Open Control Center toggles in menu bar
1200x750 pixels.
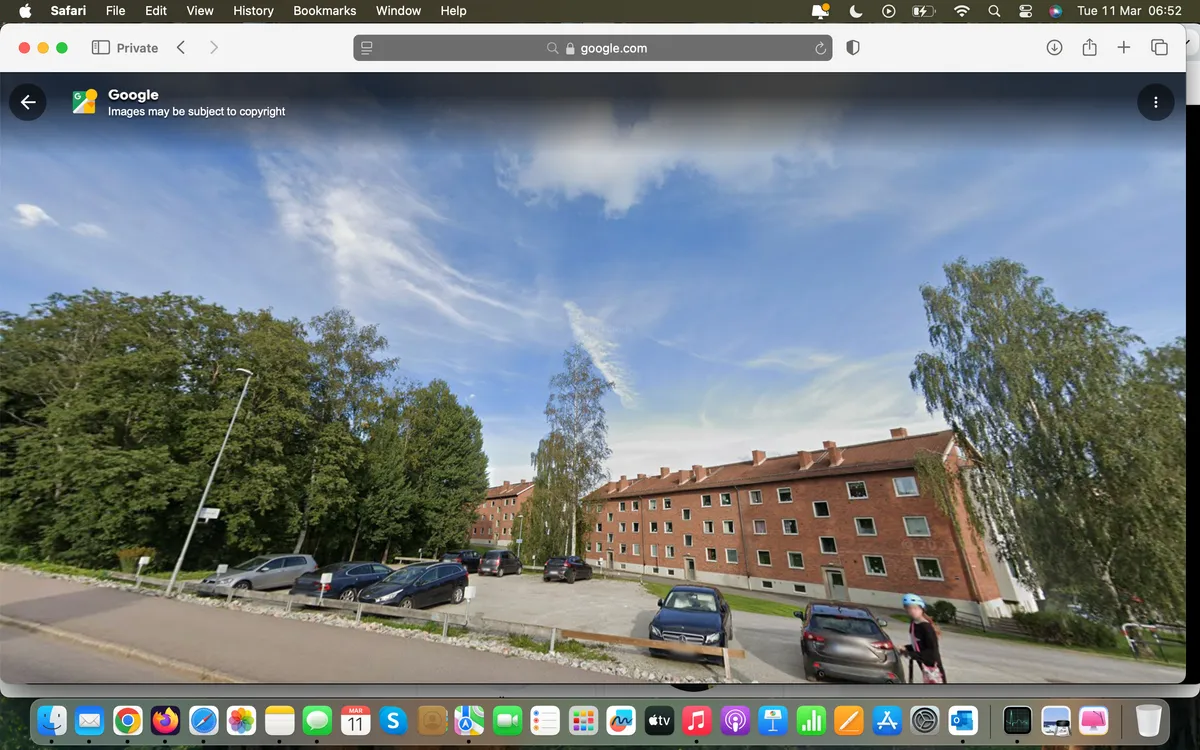(x=1025, y=11)
